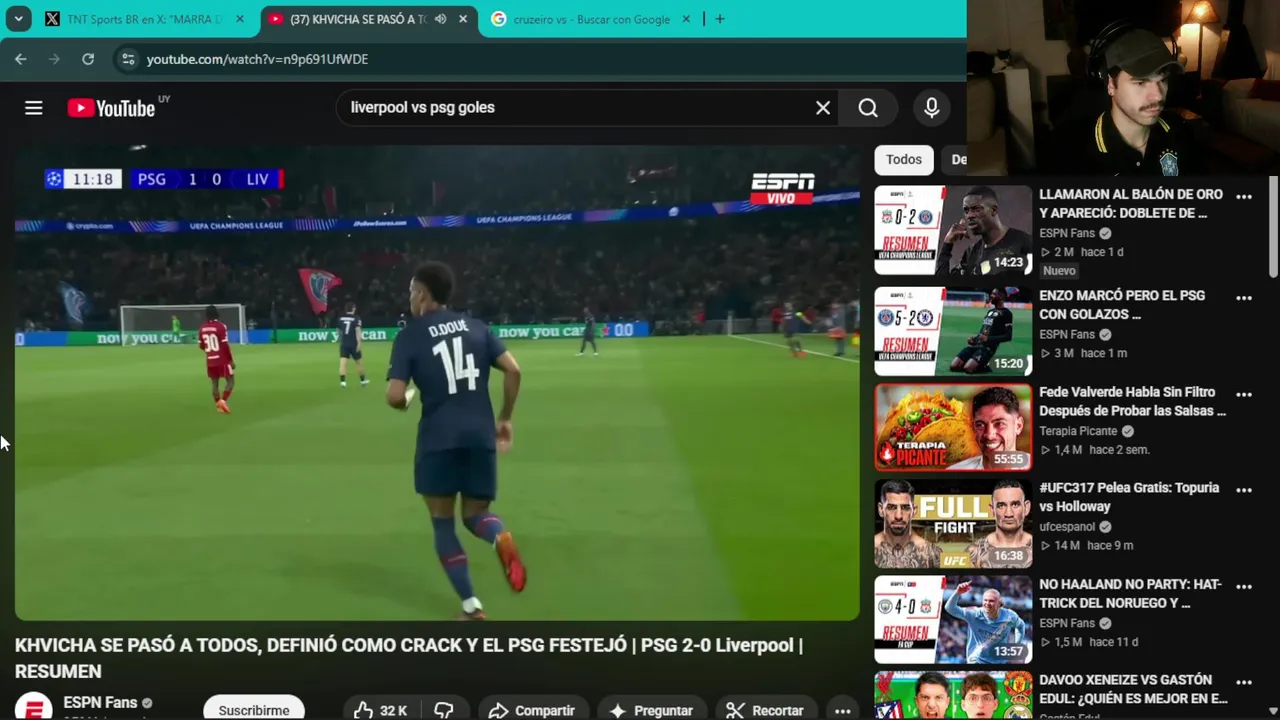Open ENZO MARCÓ PERO EL PSG thumbnail
1280x720 pixels.
click(953, 331)
